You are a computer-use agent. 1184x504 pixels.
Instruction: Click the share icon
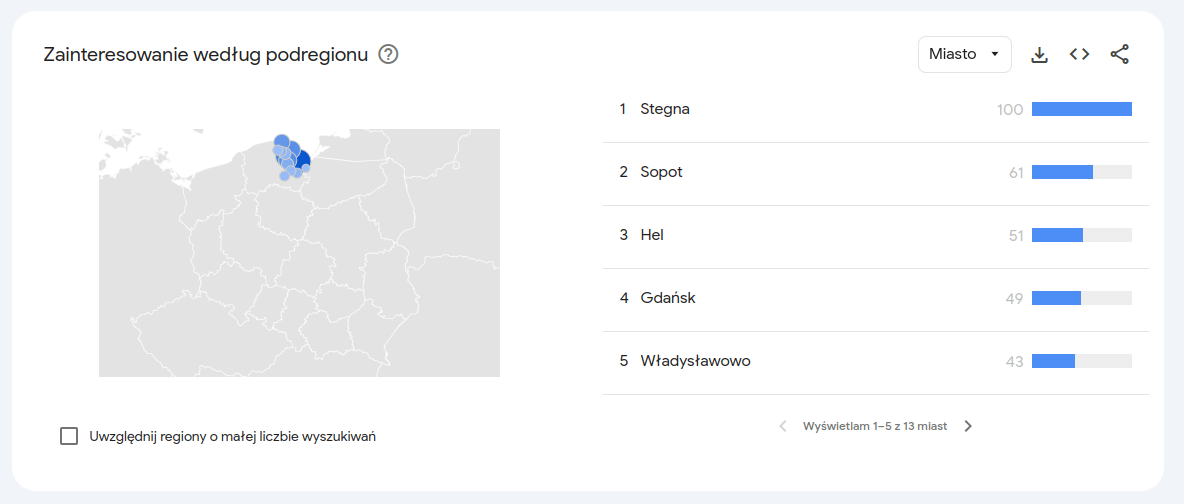(1120, 54)
